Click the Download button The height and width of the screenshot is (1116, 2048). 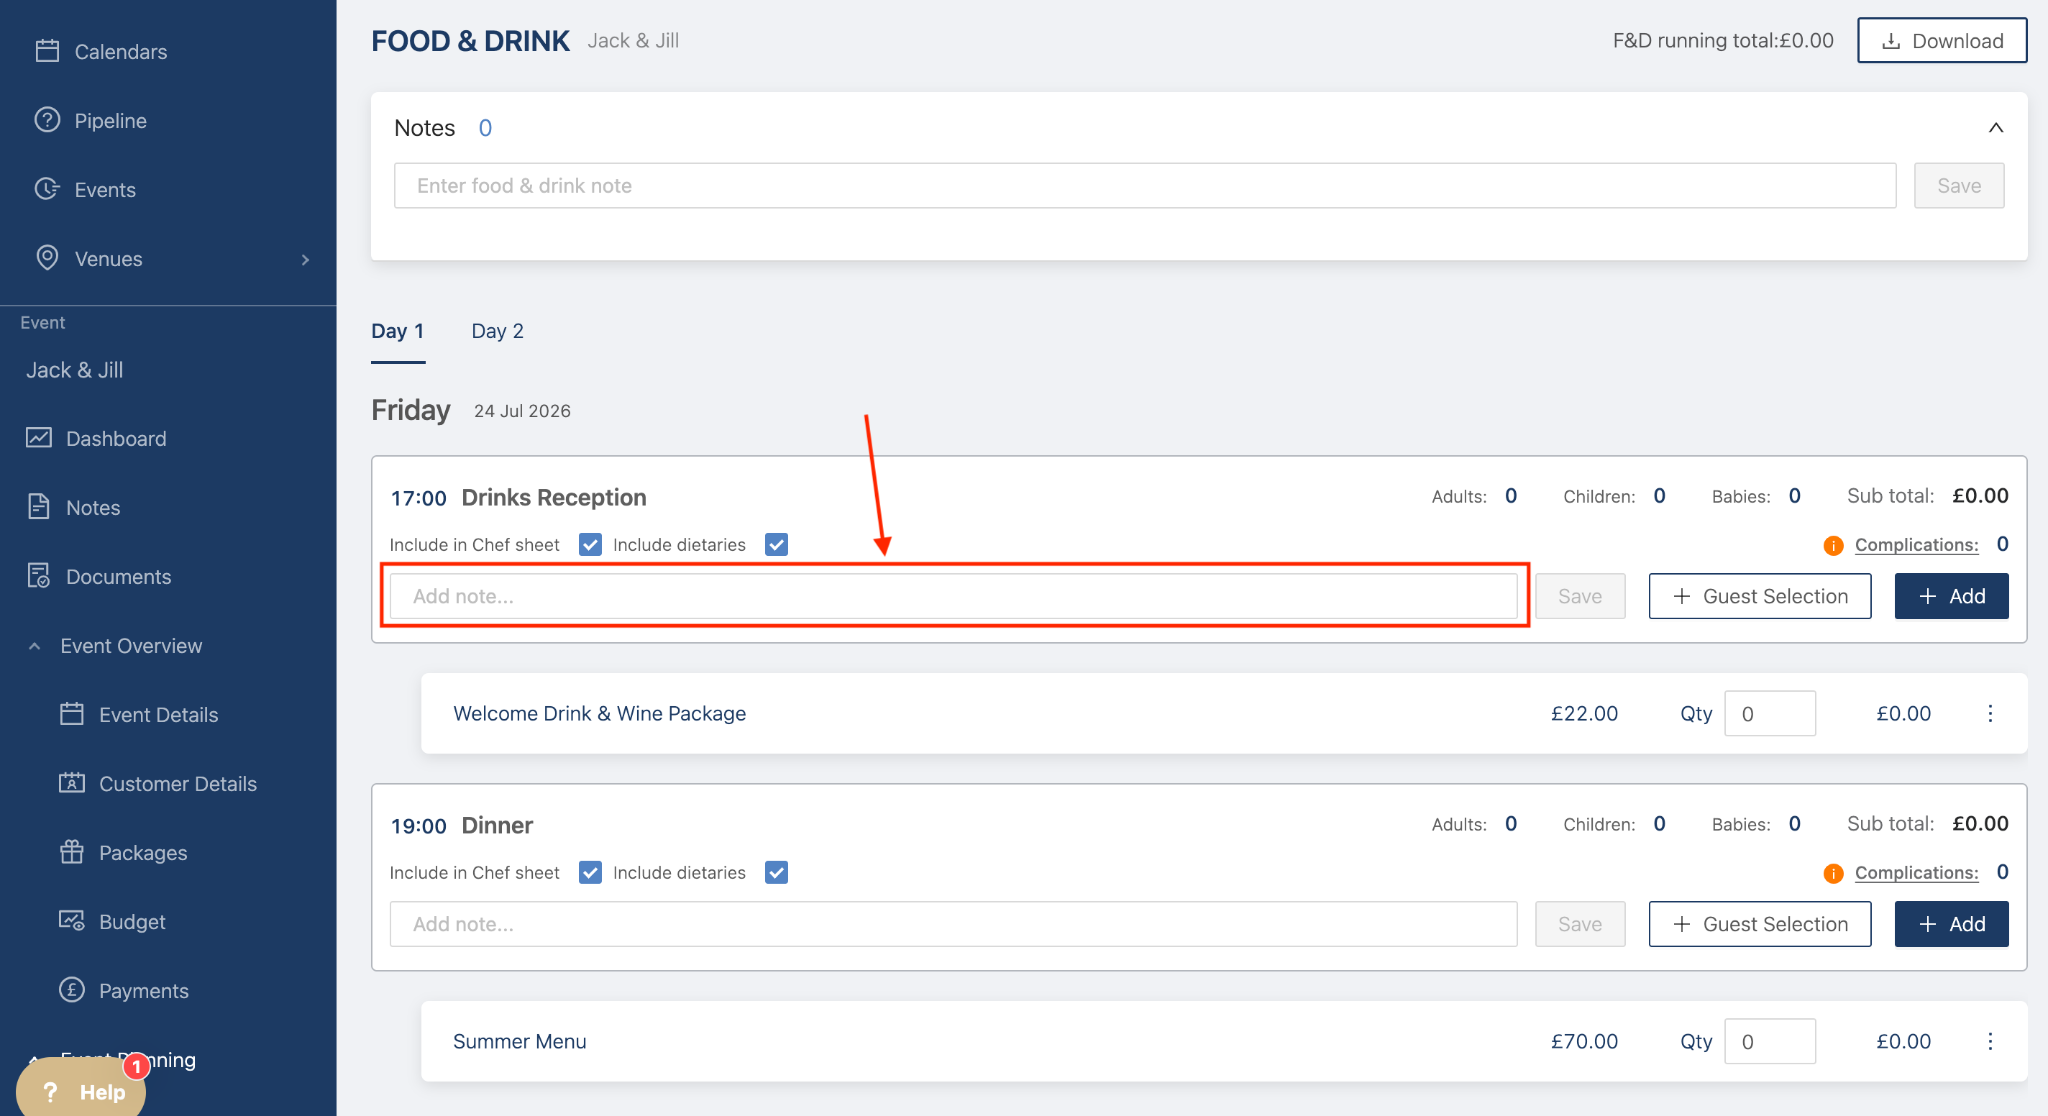click(1941, 41)
